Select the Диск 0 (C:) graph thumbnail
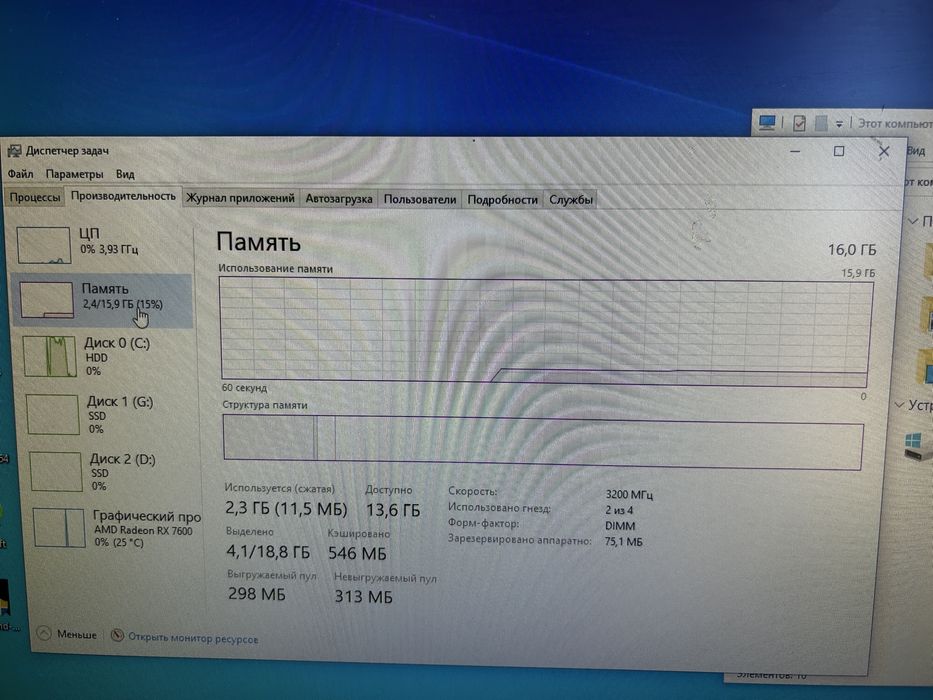The width and height of the screenshot is (933, 700). (x=50, y=356)
